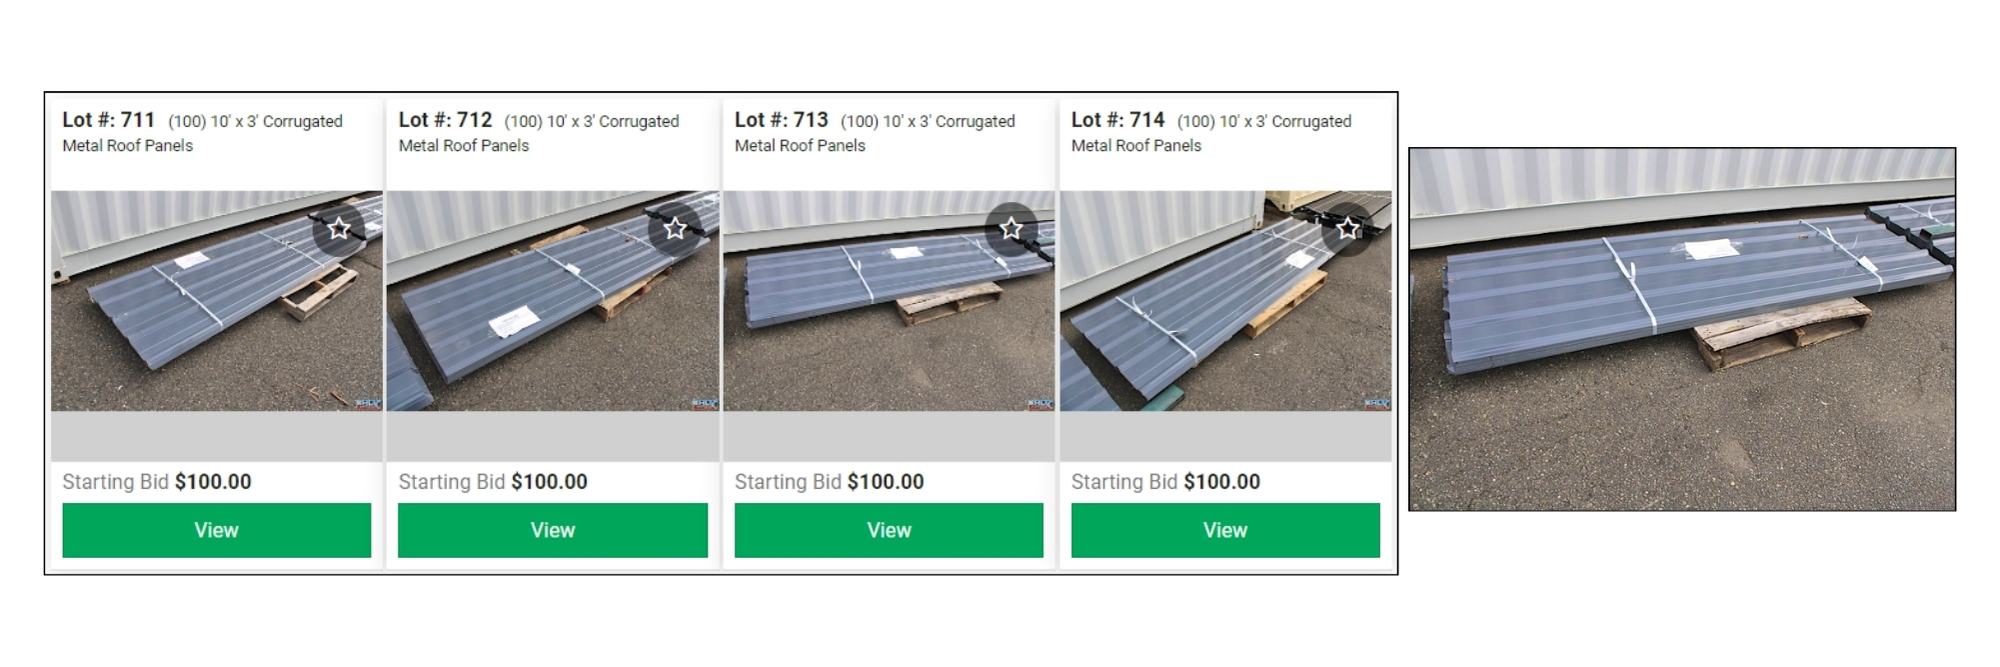Open Lot #: 713 title link
2000x667 pixels.
[x=781, y=120]
